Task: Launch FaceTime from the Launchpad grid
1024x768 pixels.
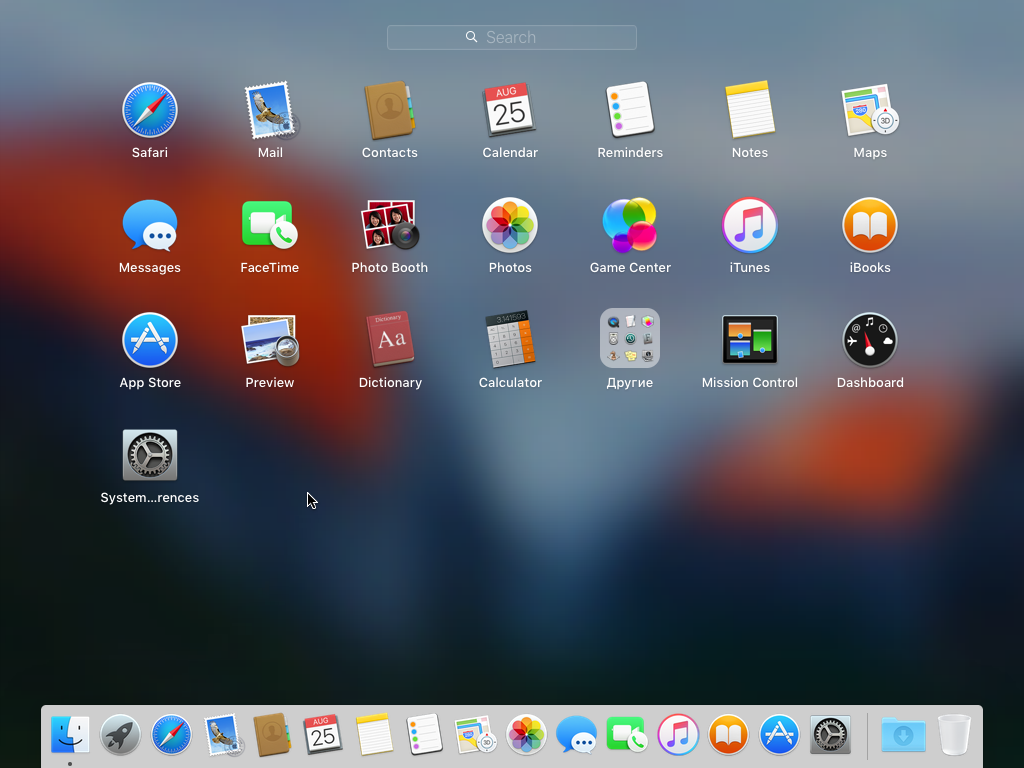Action: pyautogui.click(x=270, y=225)
